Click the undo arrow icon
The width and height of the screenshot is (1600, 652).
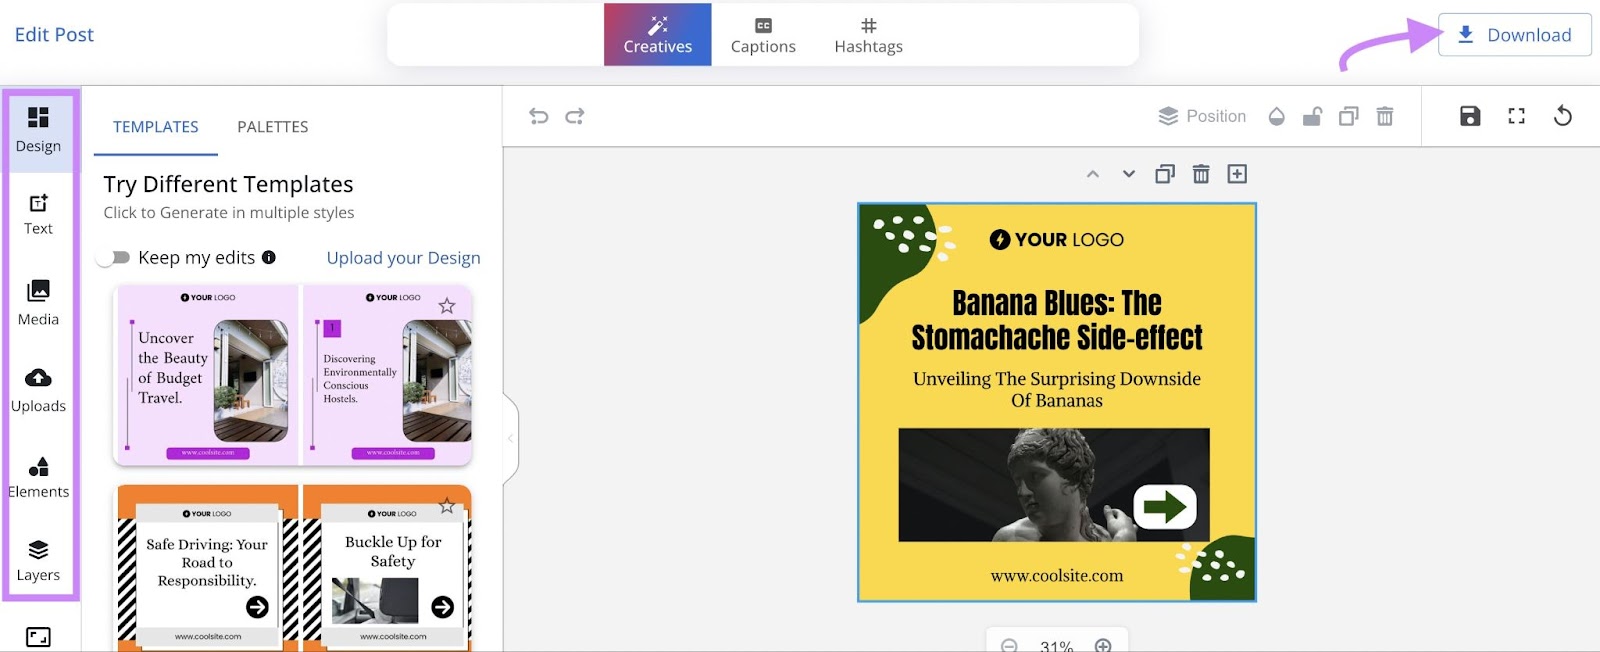point(539,116)
